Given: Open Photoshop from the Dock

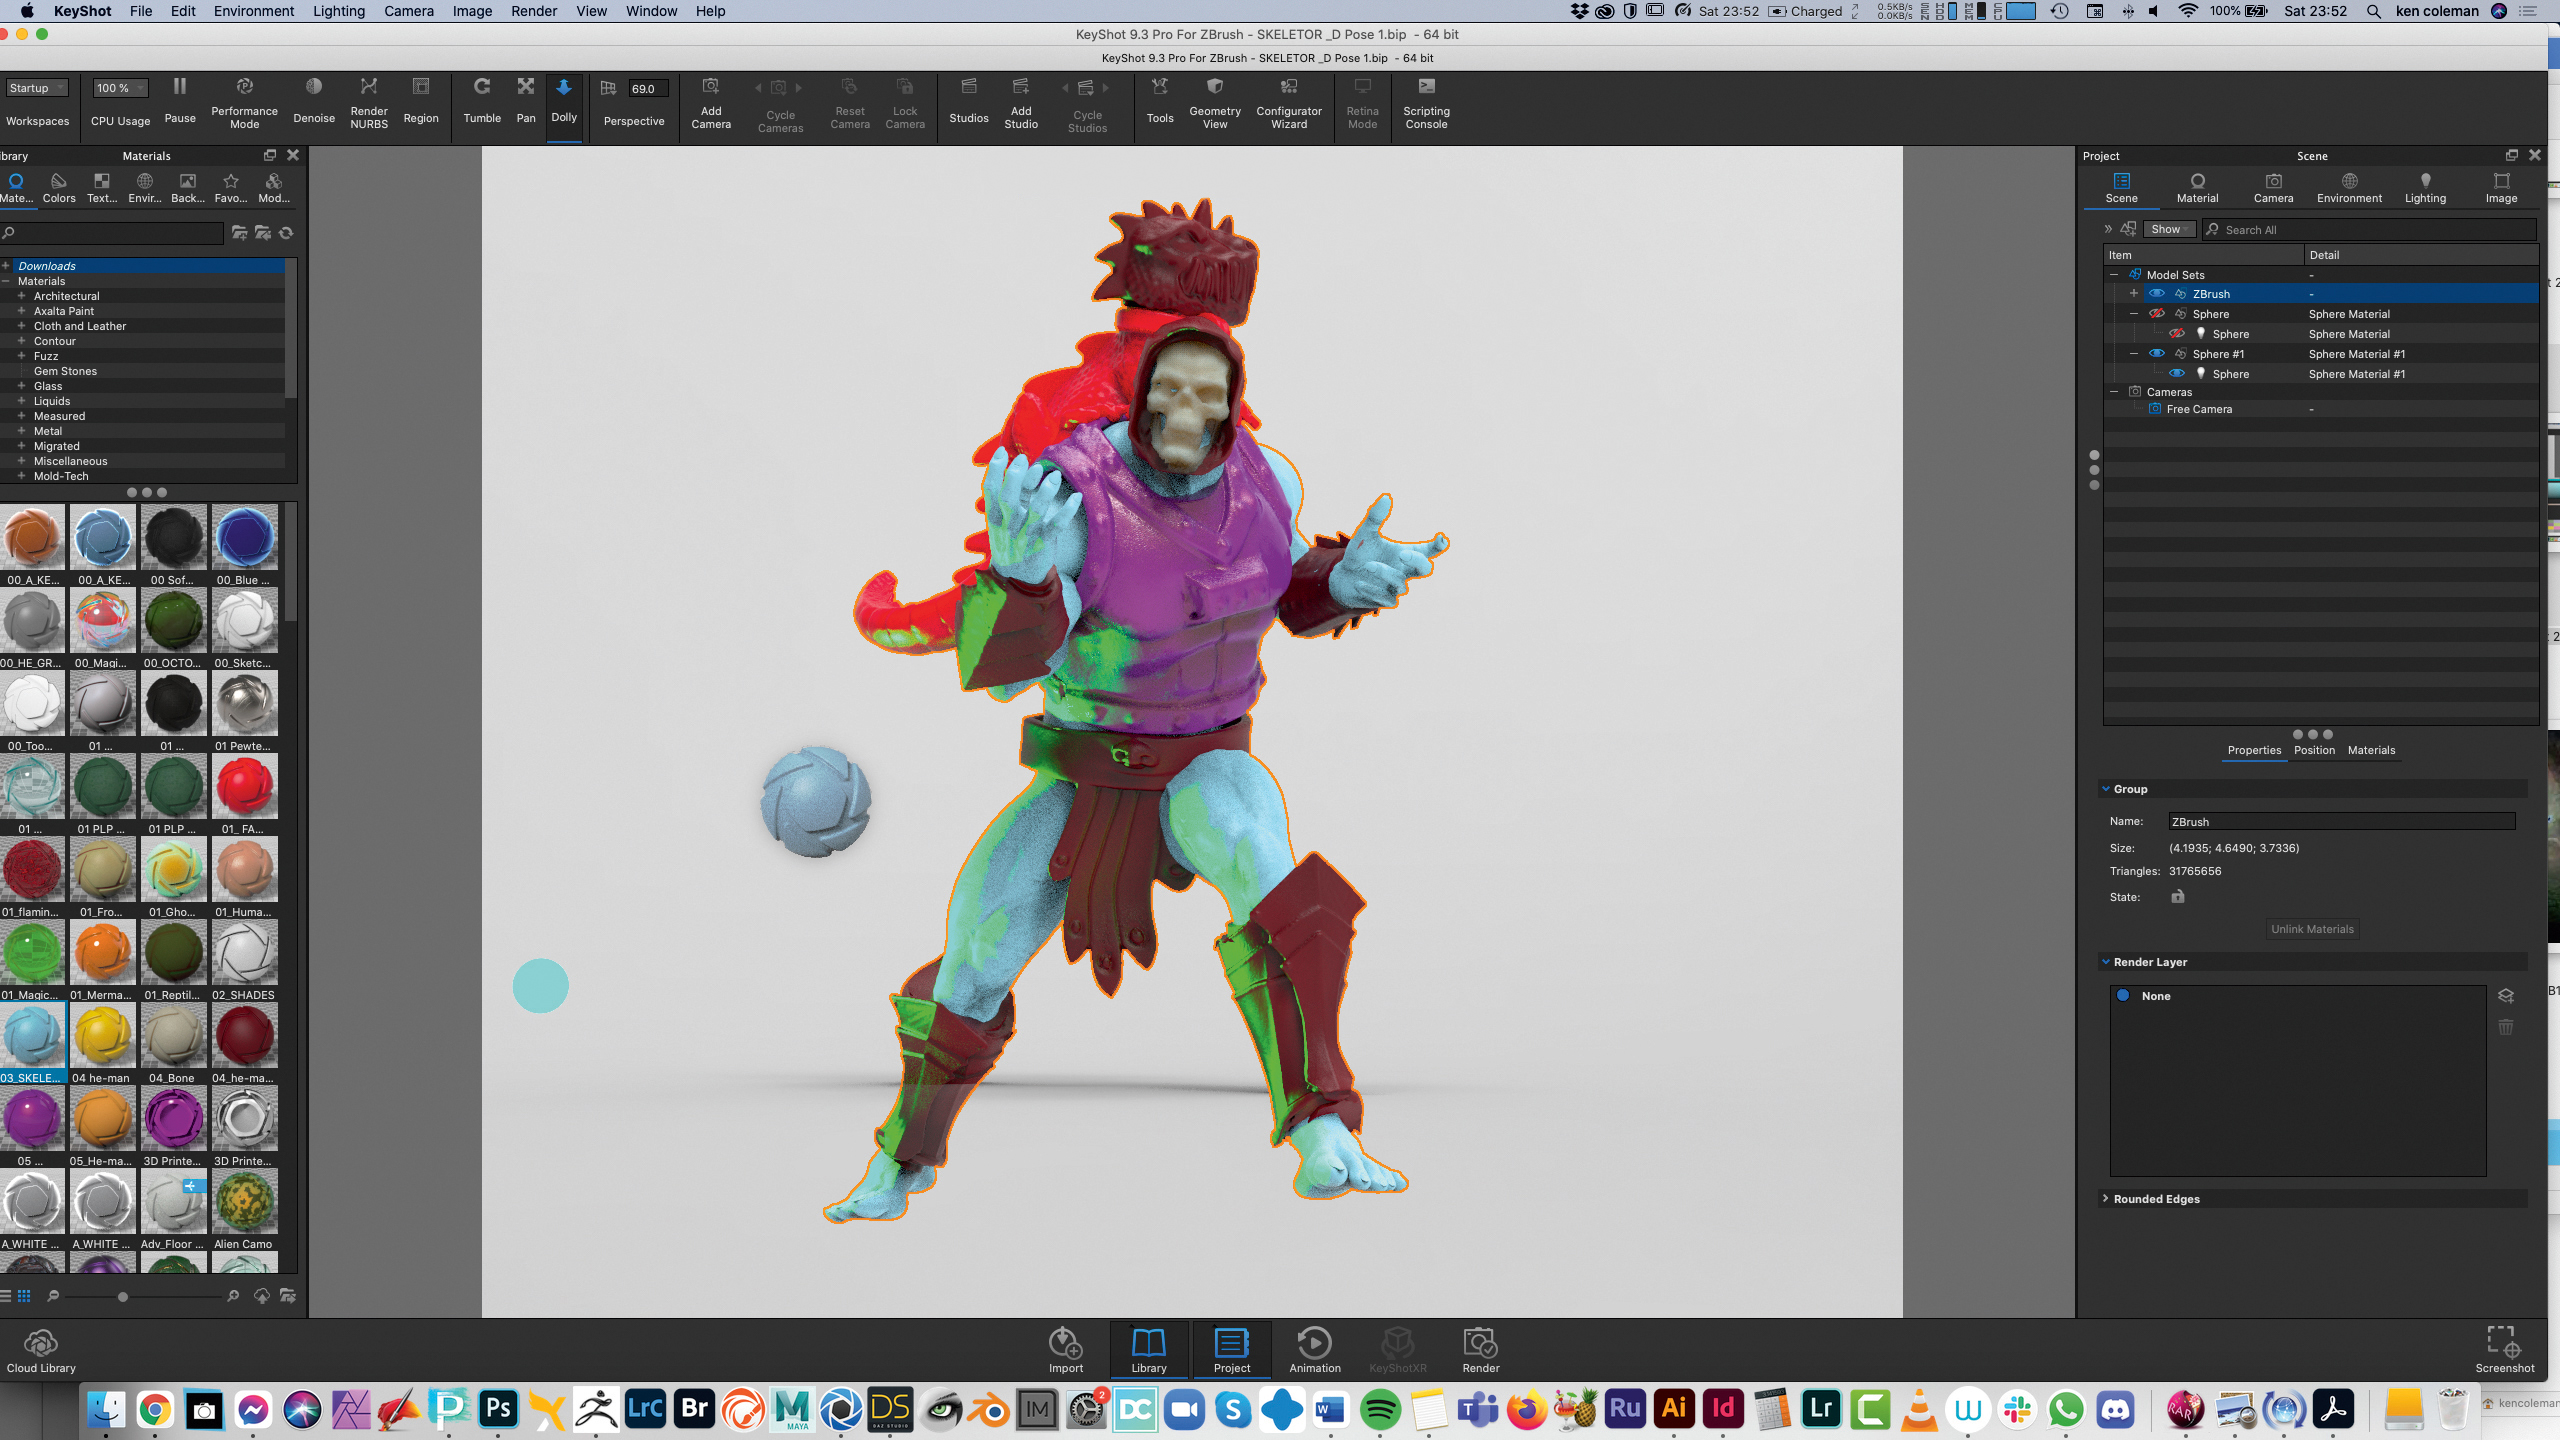Looking at the screenshot, I should click(x=498, y=1410).
